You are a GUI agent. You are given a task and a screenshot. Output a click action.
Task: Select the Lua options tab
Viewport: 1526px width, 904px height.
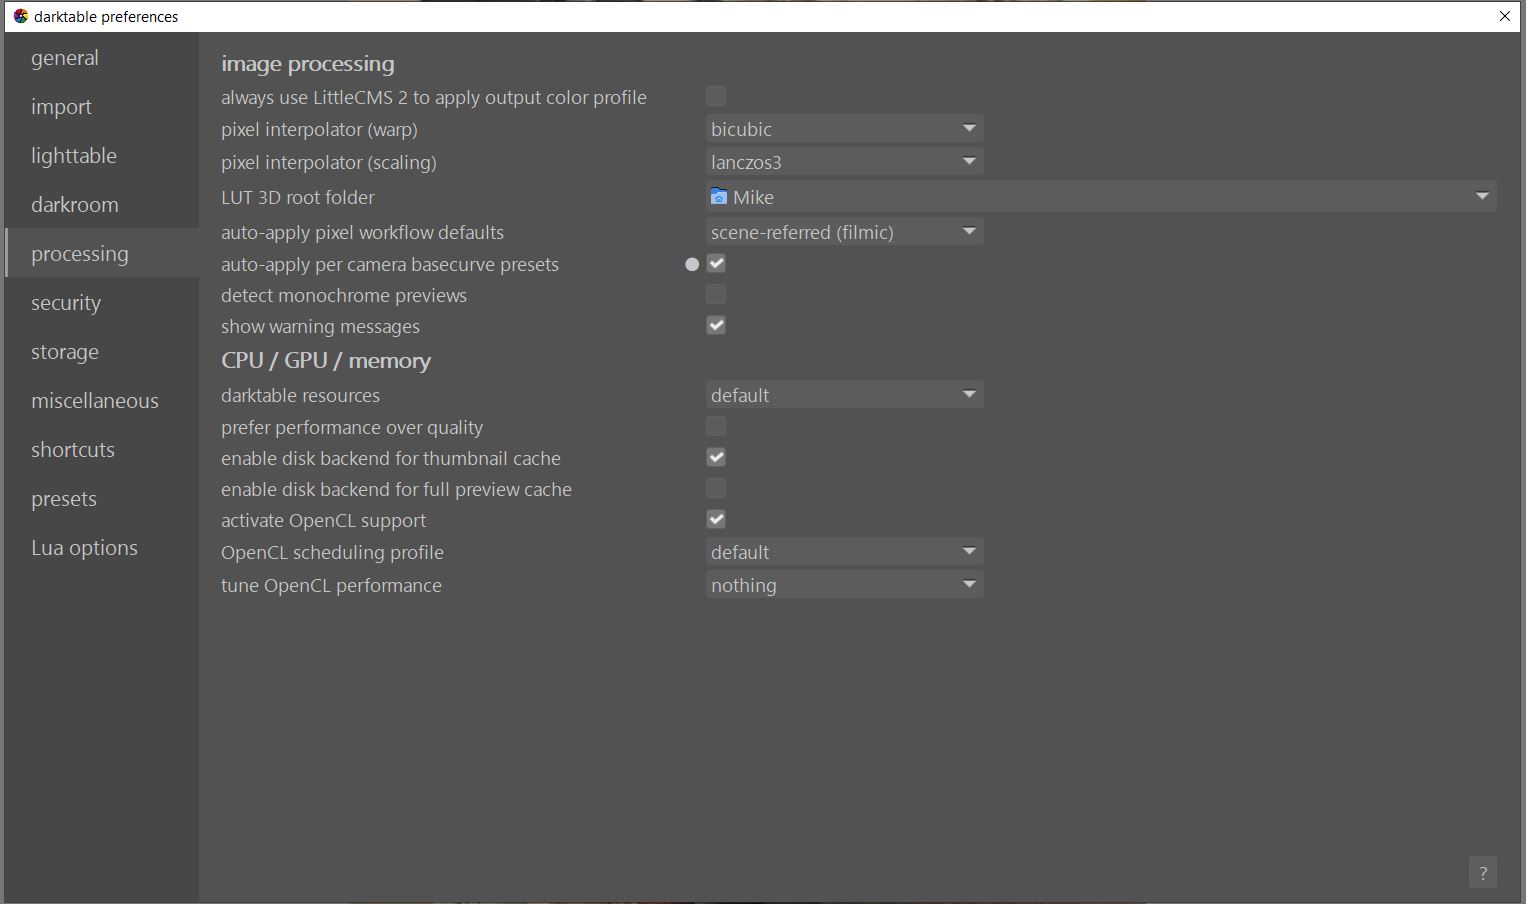[84, 548]
